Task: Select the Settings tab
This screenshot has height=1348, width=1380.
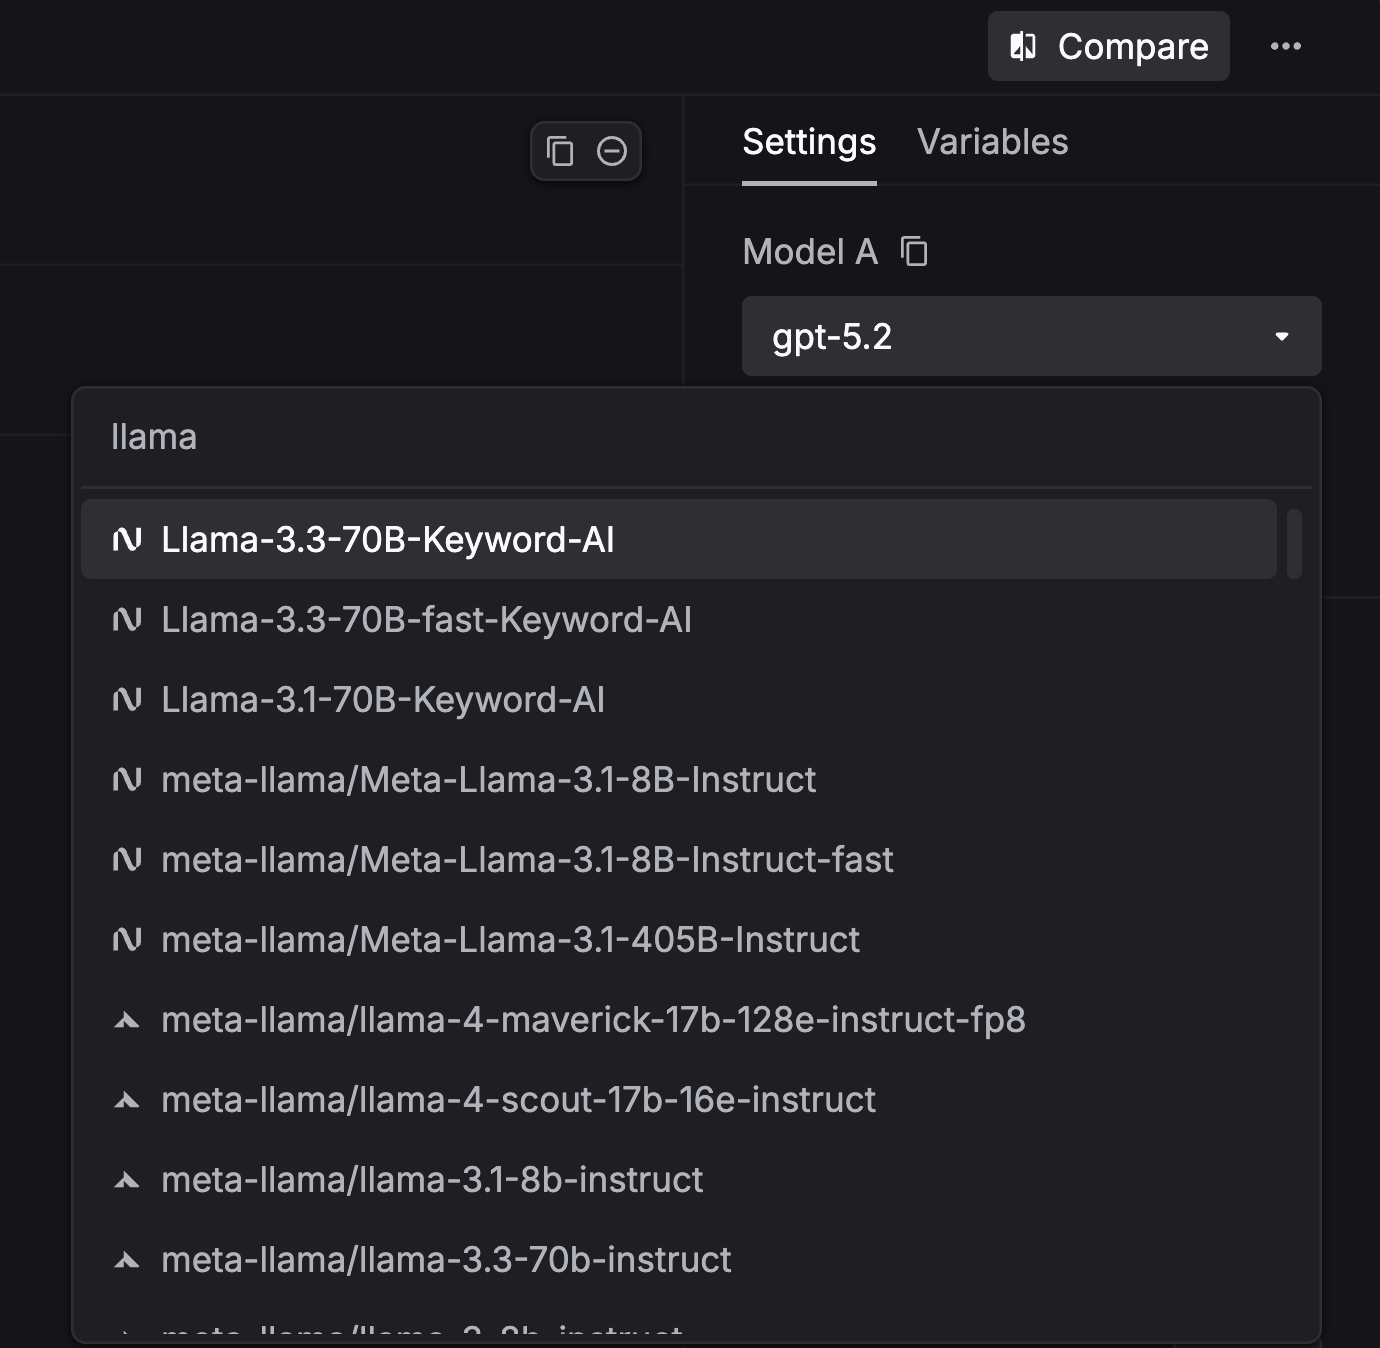Action: coord(808,142)
